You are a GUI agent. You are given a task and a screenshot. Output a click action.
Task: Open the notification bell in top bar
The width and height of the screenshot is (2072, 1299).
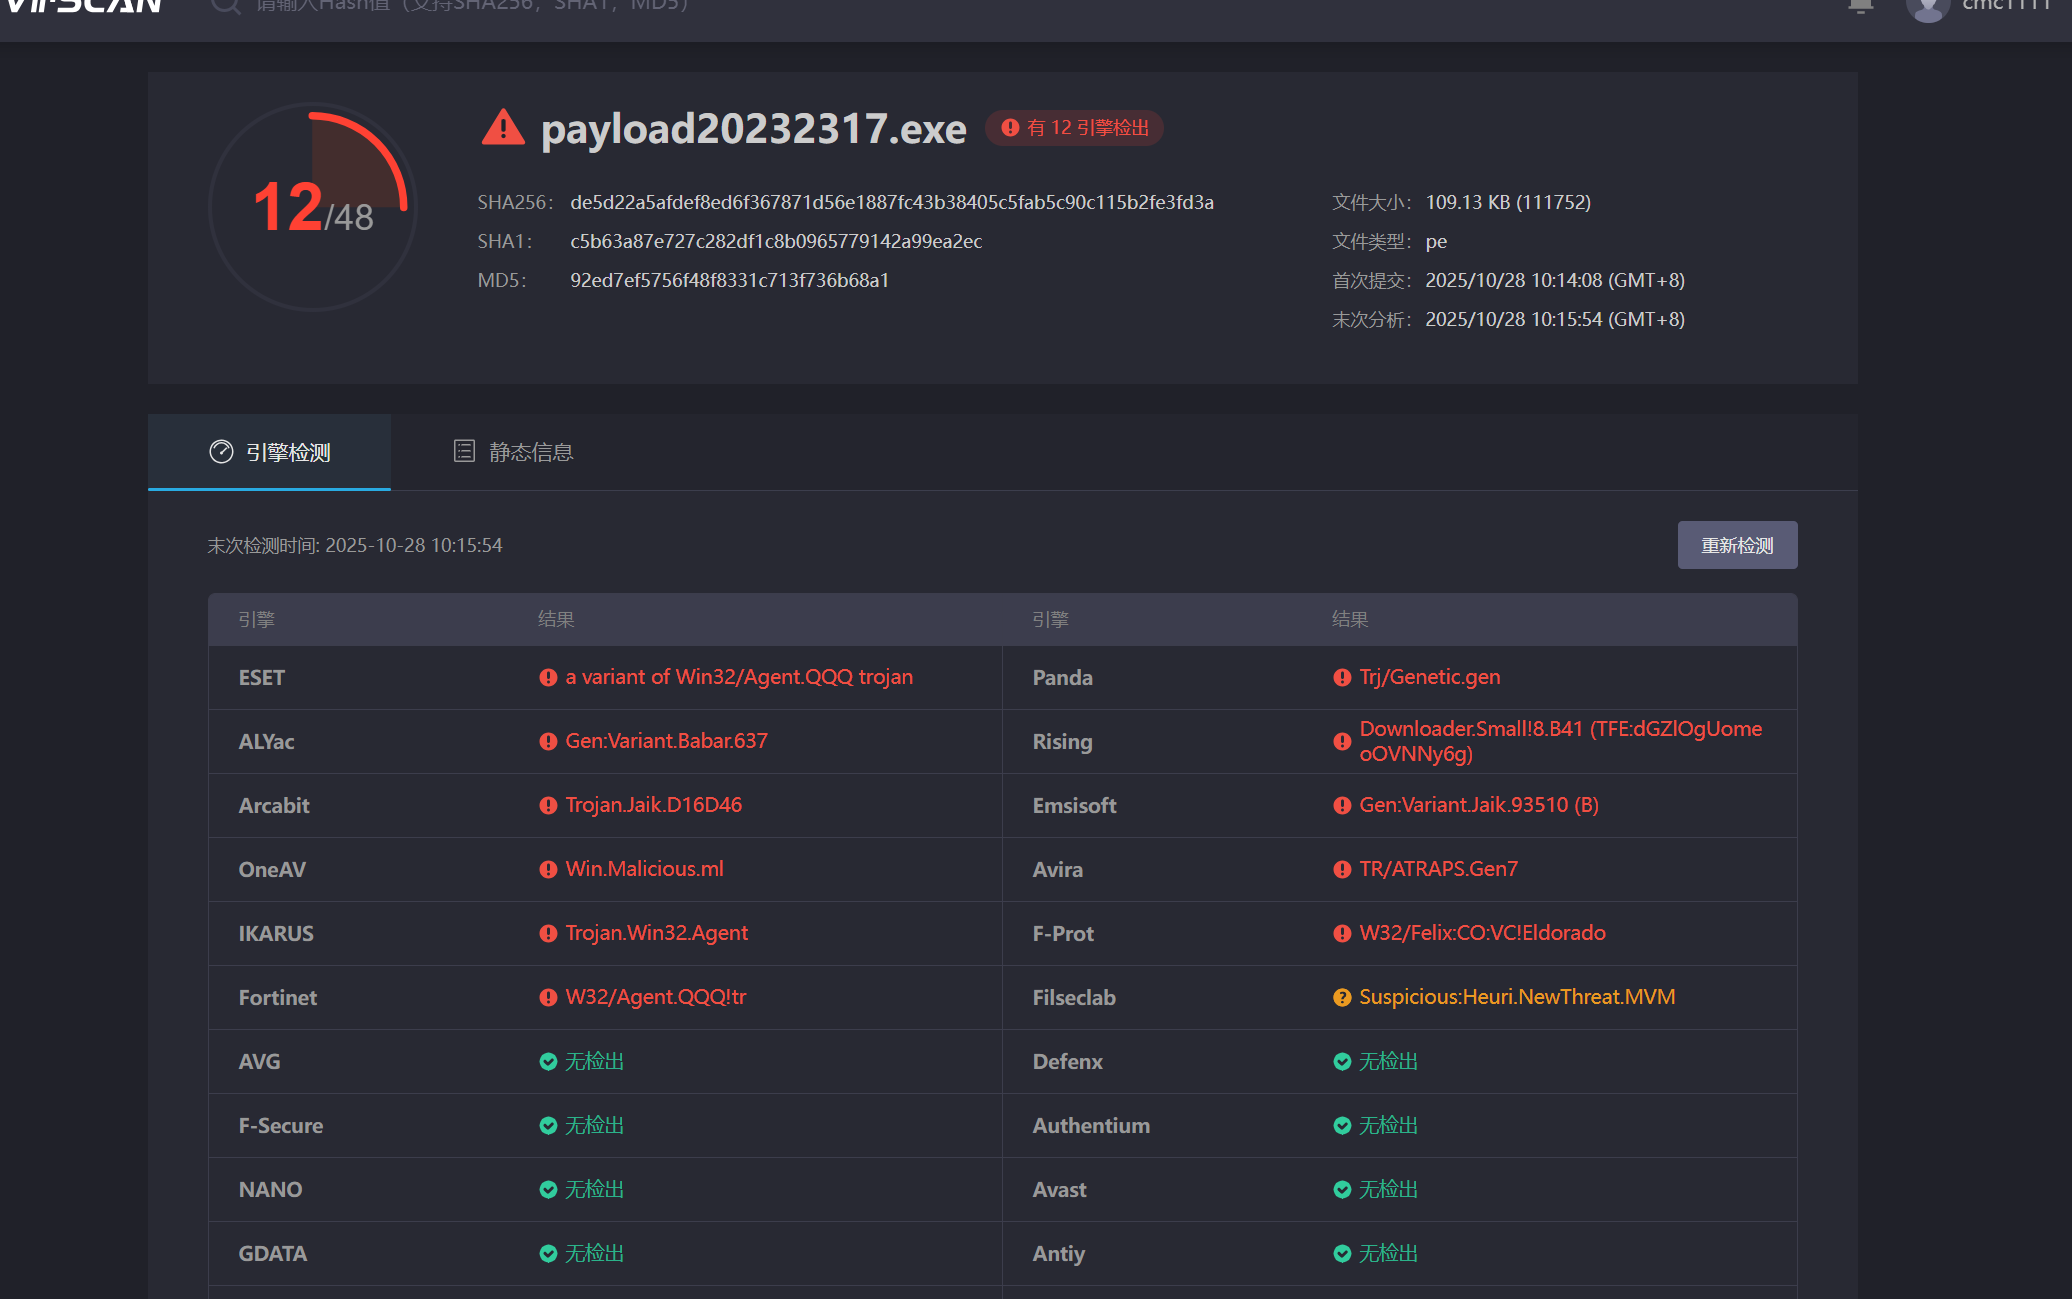1860,6
